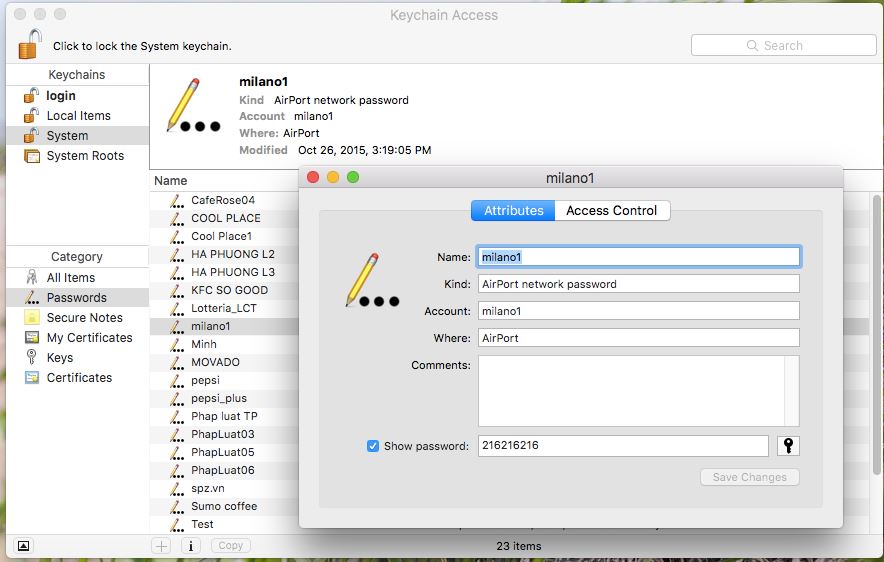Click the Save Changes button

749,477
